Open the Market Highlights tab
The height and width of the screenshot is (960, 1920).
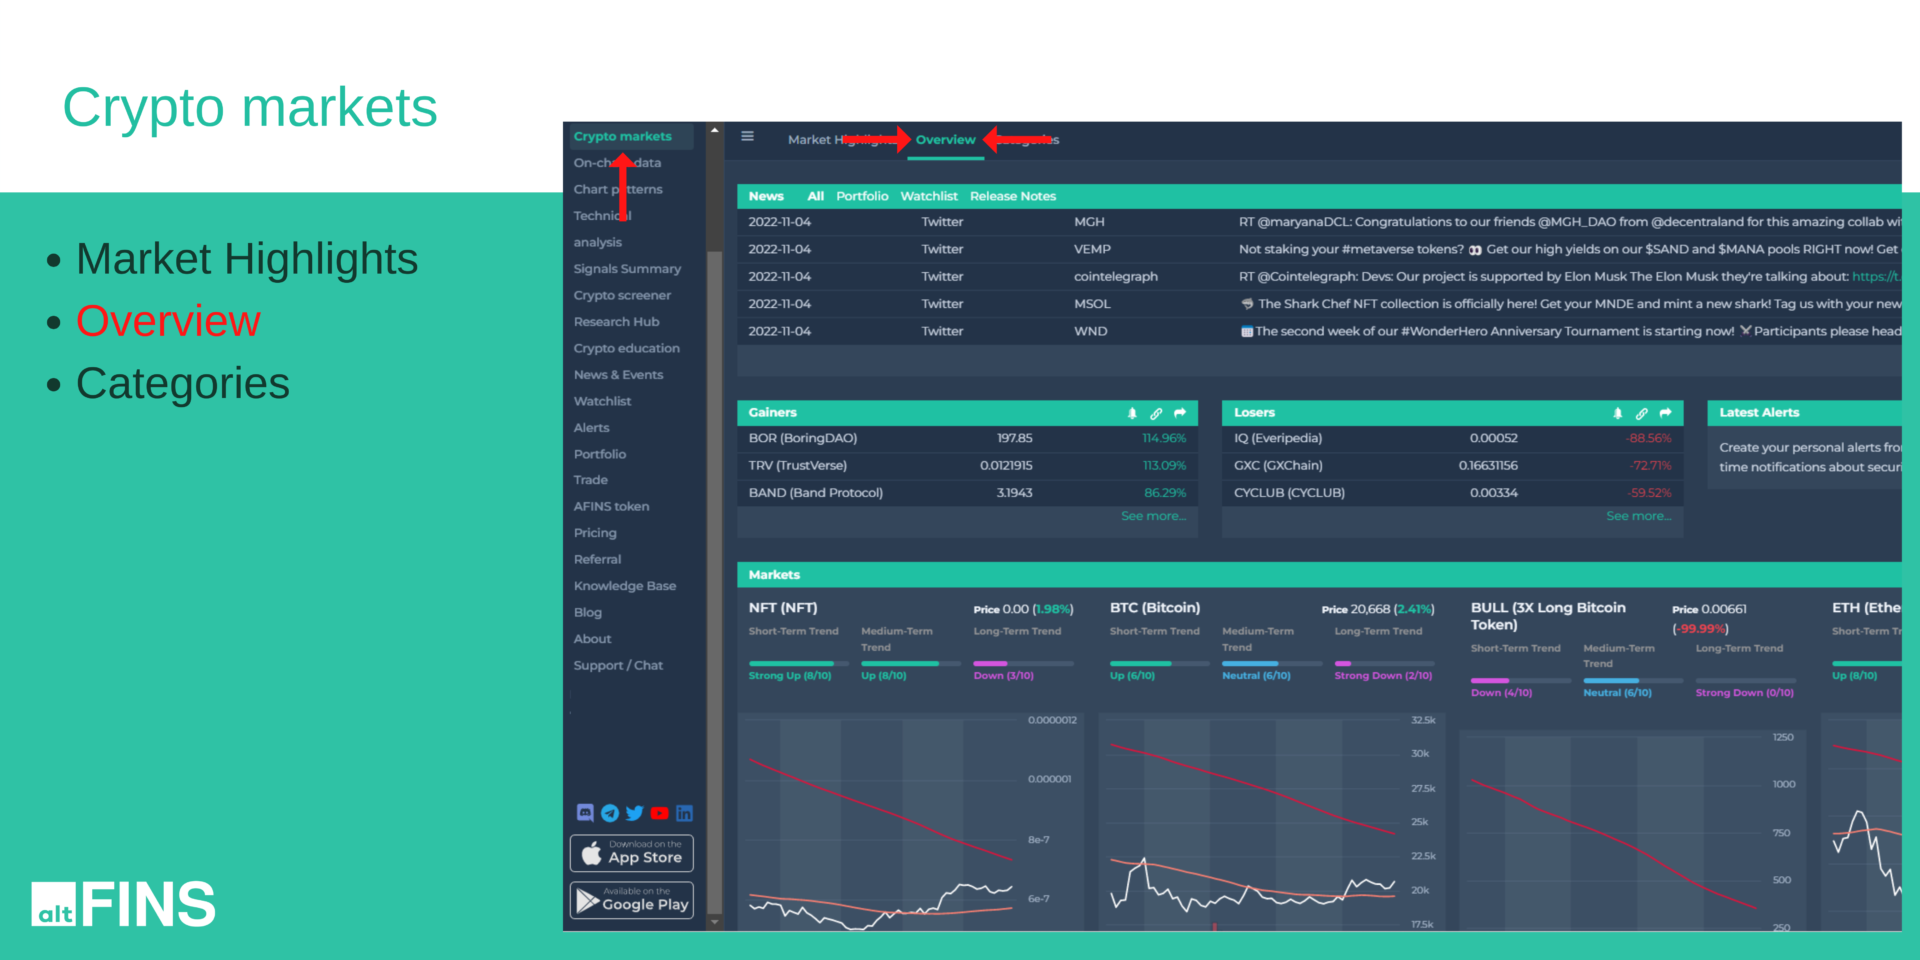click(x=843, y=139)
